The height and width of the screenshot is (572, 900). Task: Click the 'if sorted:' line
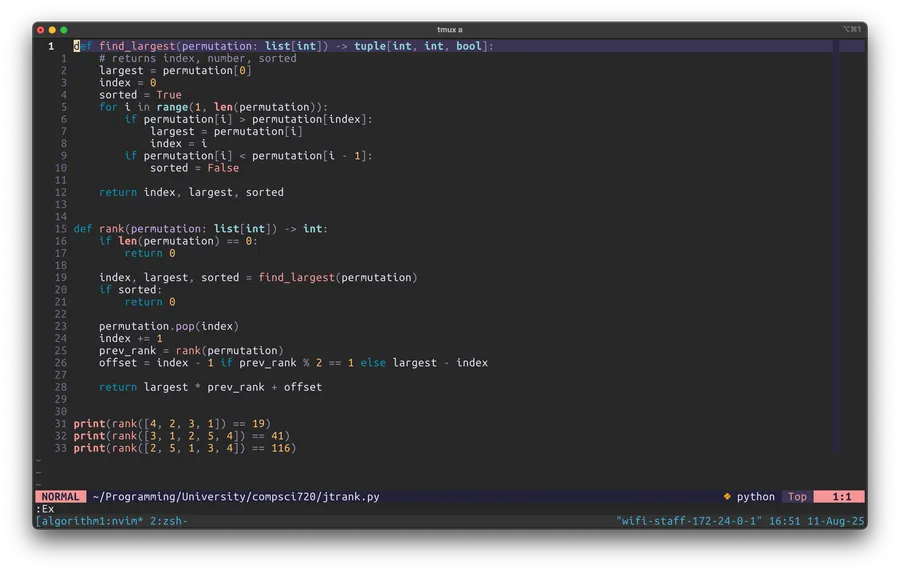[130, 290]
